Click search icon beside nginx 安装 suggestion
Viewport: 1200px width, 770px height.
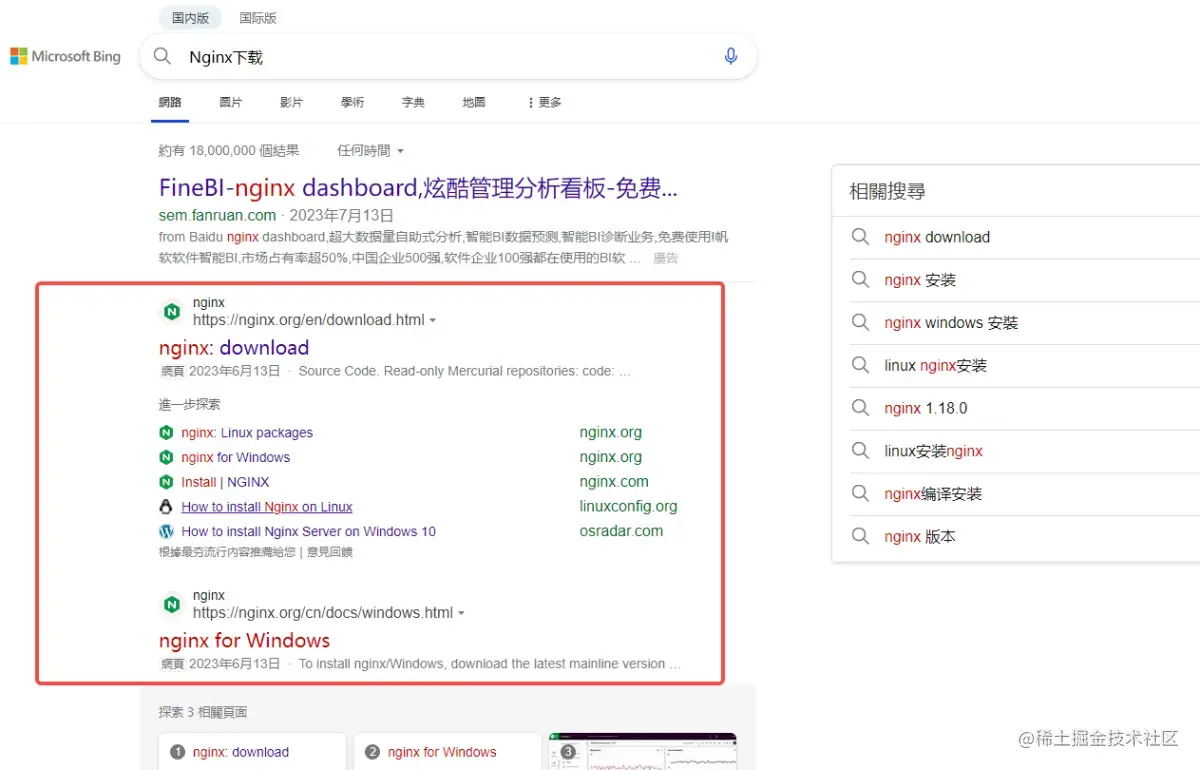(x=860, y=280)
